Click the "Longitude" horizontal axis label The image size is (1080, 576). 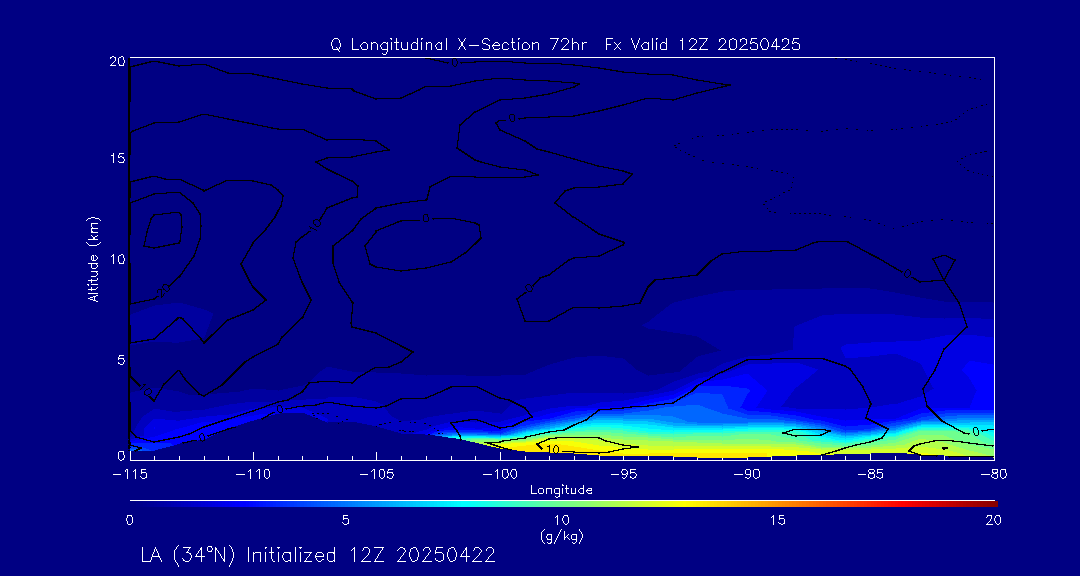click(561, 491)
